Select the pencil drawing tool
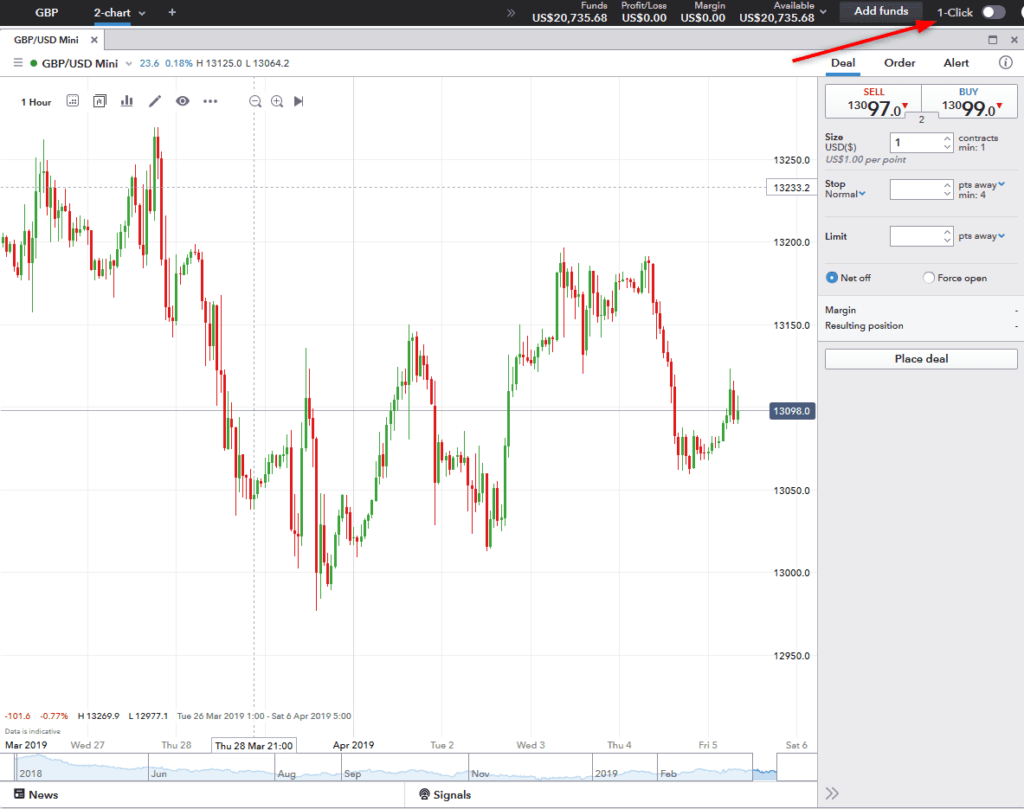The height and width of the screenshot is (809, 1024). (155, 101)
